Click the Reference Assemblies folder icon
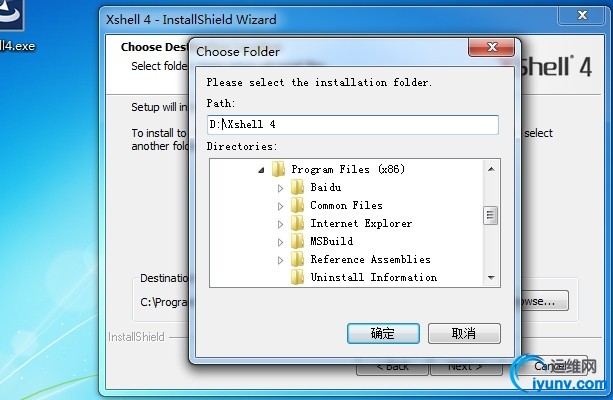 (x=298, y=259)
